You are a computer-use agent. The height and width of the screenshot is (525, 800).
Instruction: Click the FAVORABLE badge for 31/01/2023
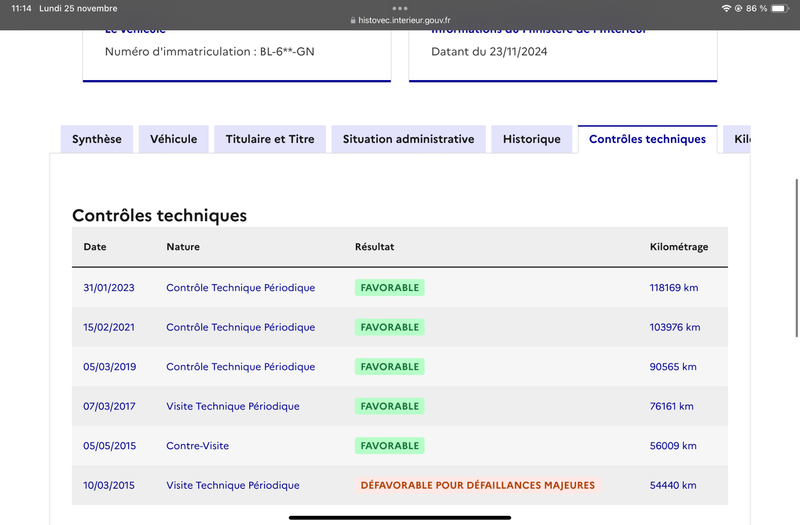(x=389, y=288)
